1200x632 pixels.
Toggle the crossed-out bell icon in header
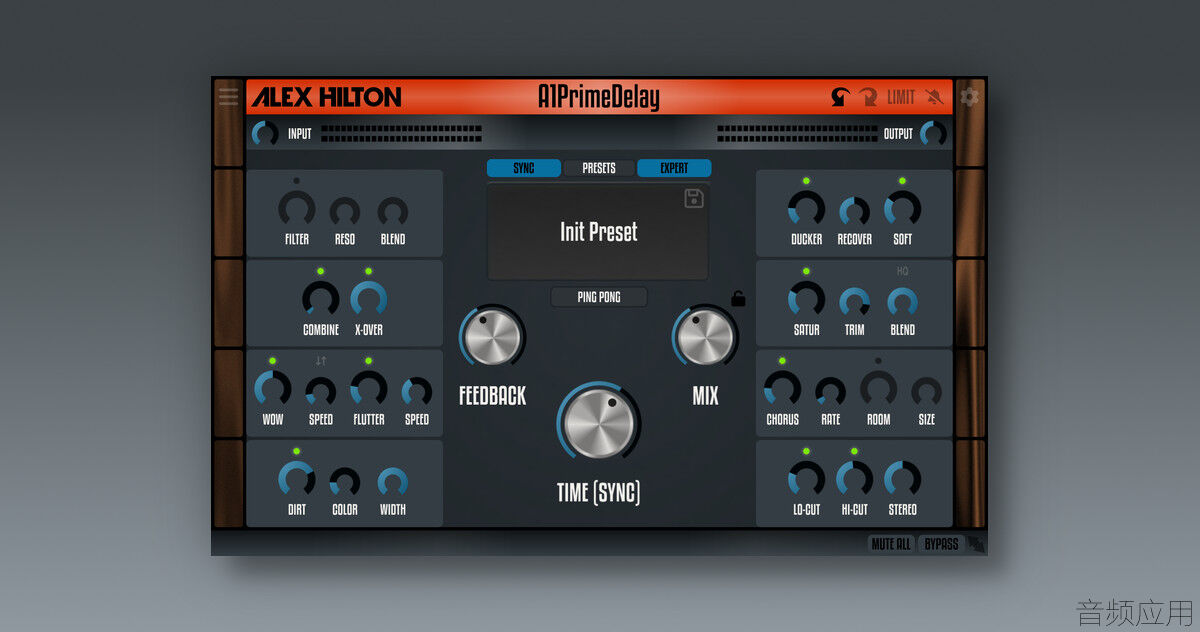[x=934, y=97]
